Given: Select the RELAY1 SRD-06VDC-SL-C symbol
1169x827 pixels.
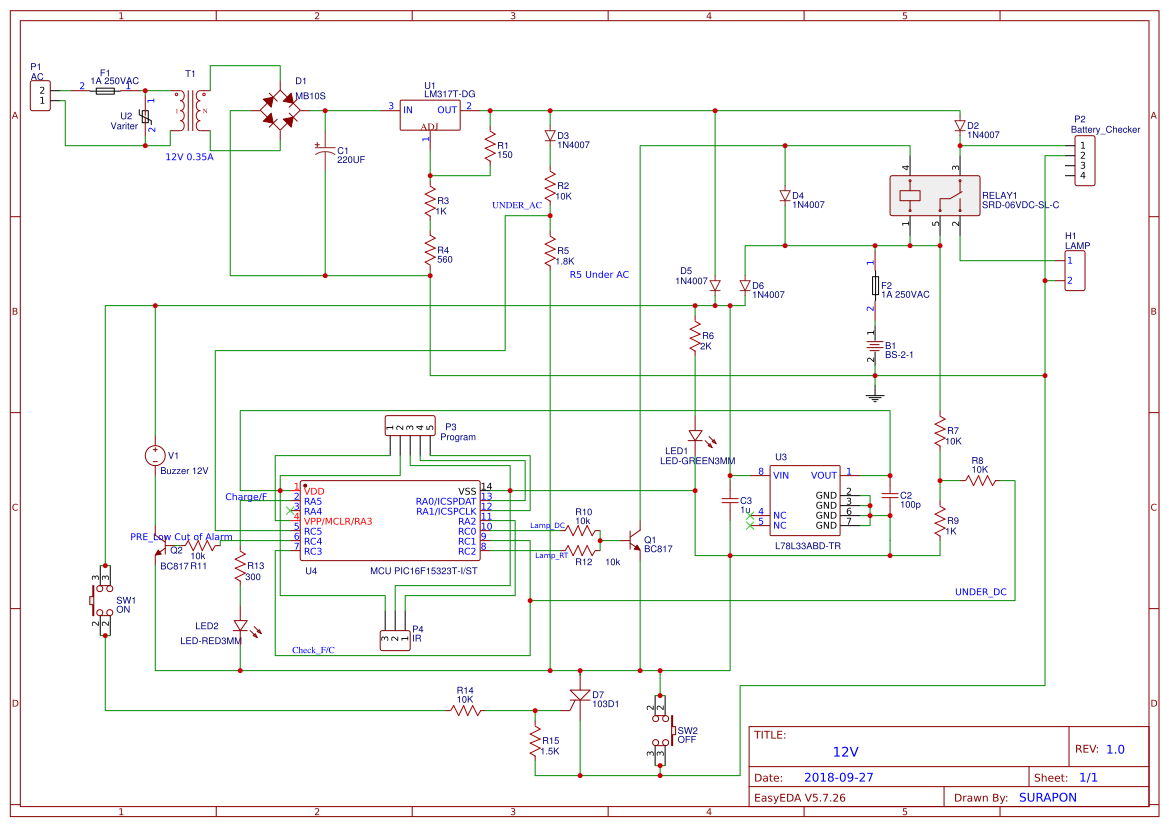Looking at the screenshot, I should click(933, 195).
